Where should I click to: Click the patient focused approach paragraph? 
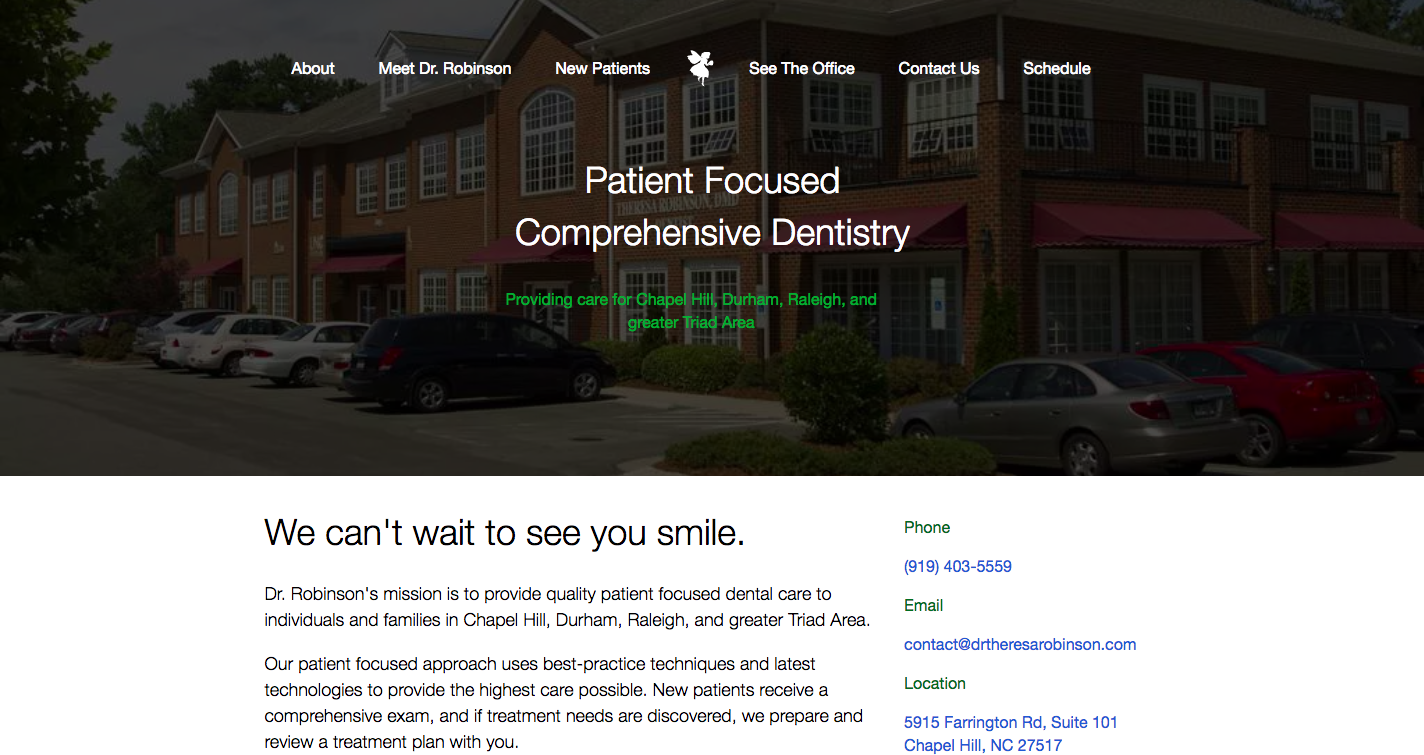coord(563,703)
